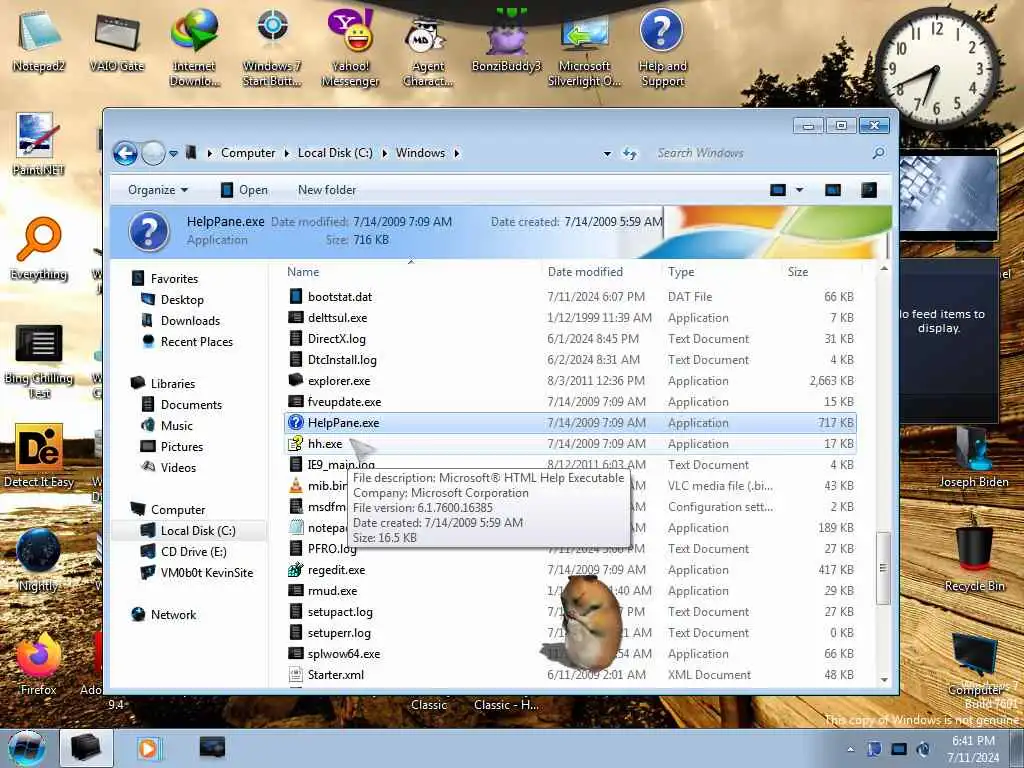Select the regedit.exe file

click(x=570, y=569)
